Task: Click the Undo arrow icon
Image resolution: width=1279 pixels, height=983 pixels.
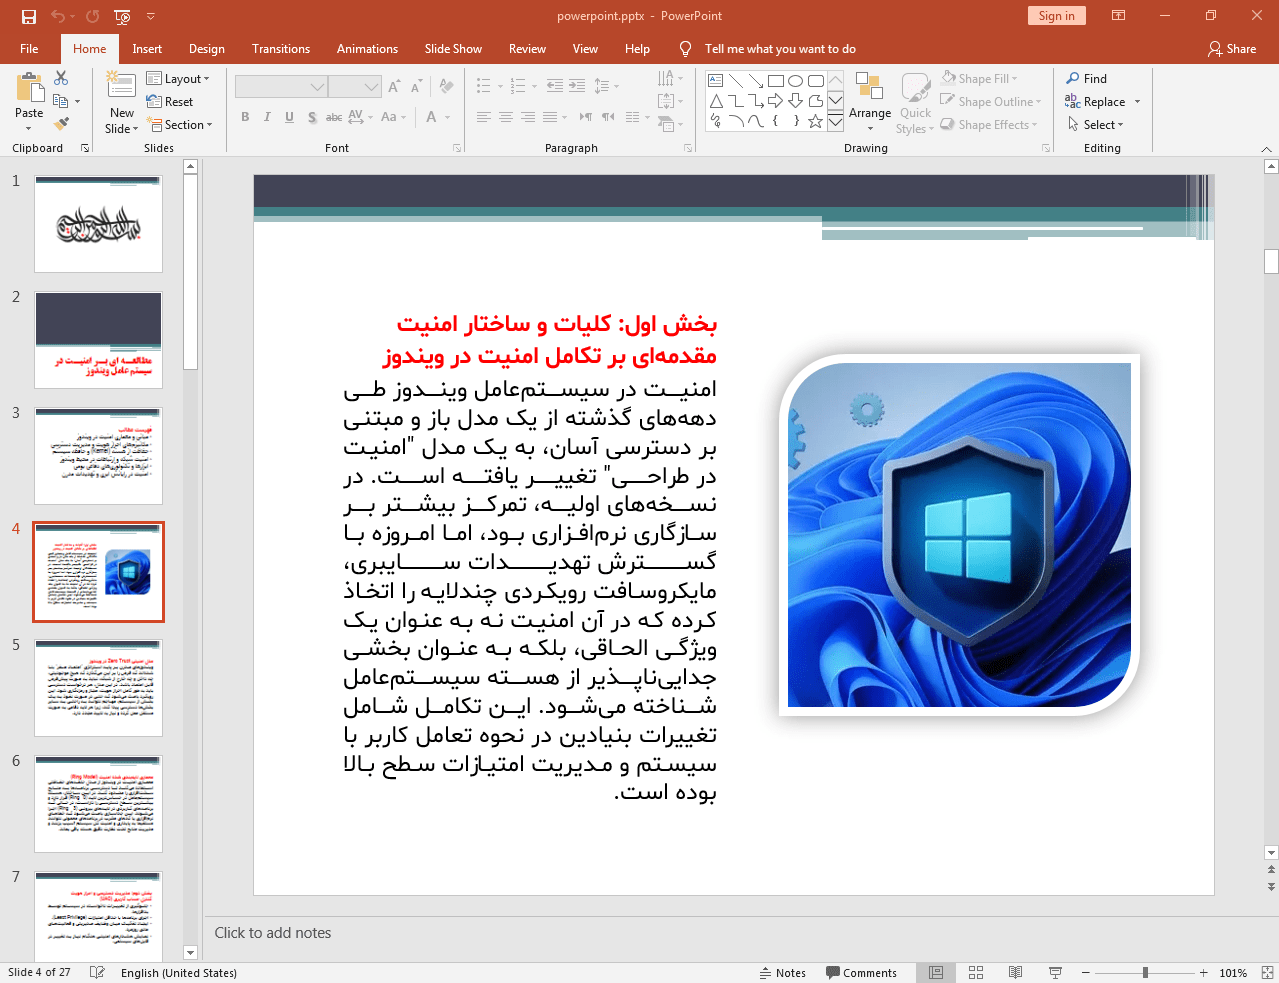Action: pyautogui.click(x=57, y=16)
